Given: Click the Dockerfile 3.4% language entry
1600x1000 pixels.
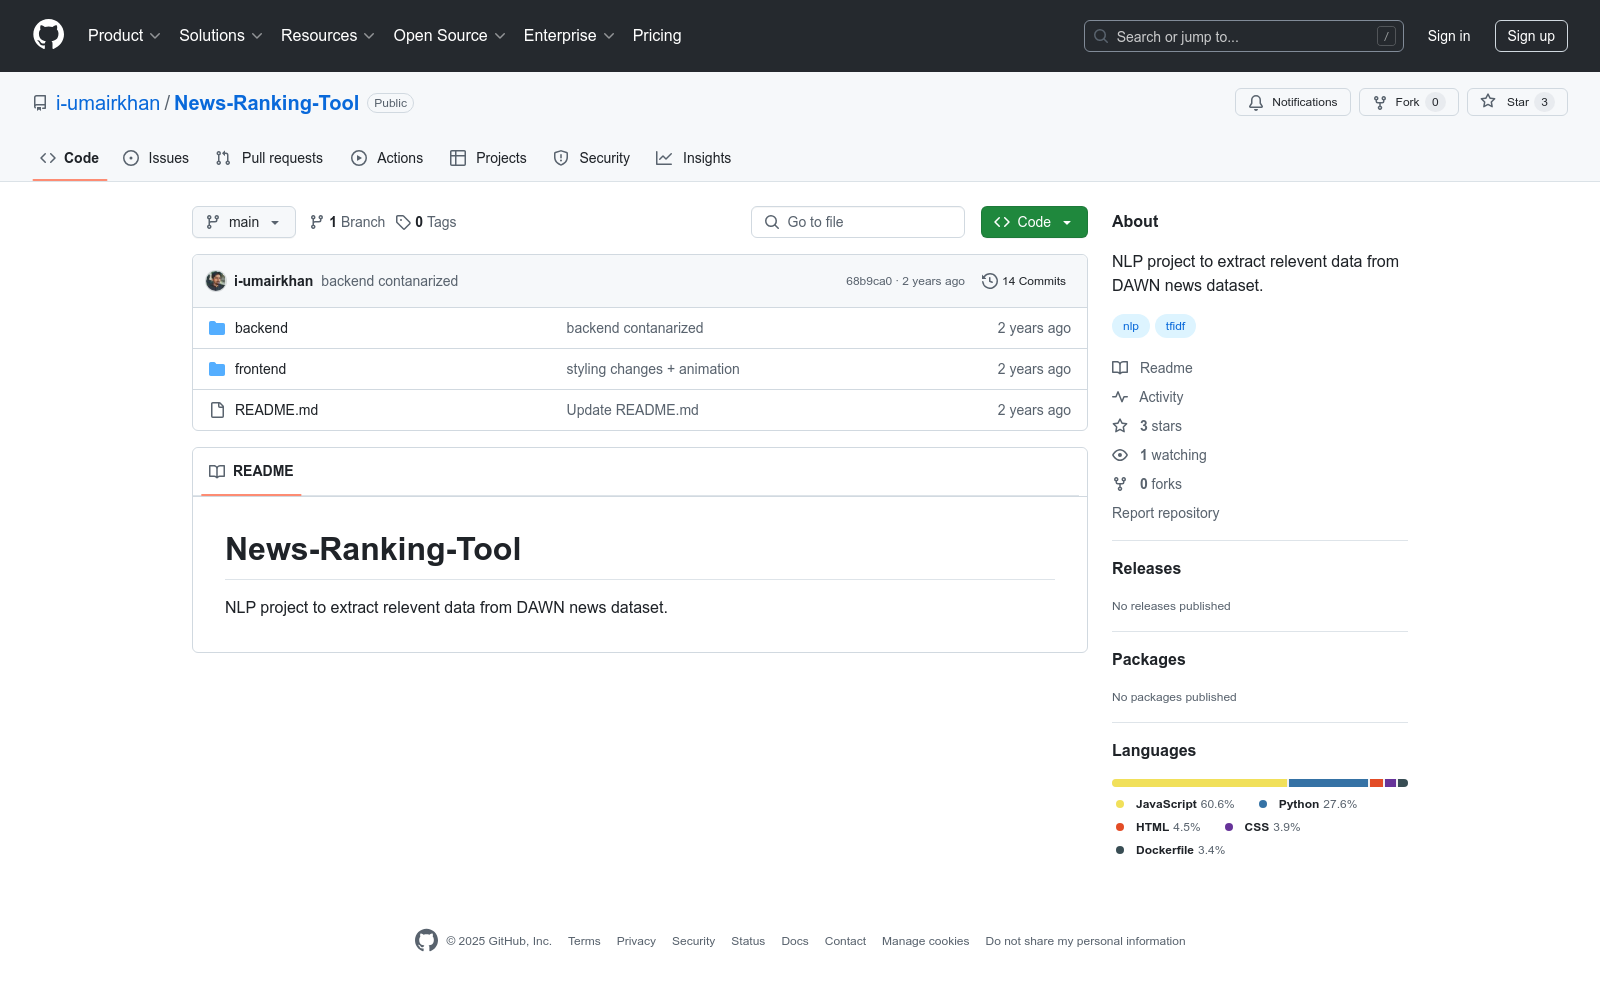Looking at the screenshot, I should 1170,850.
